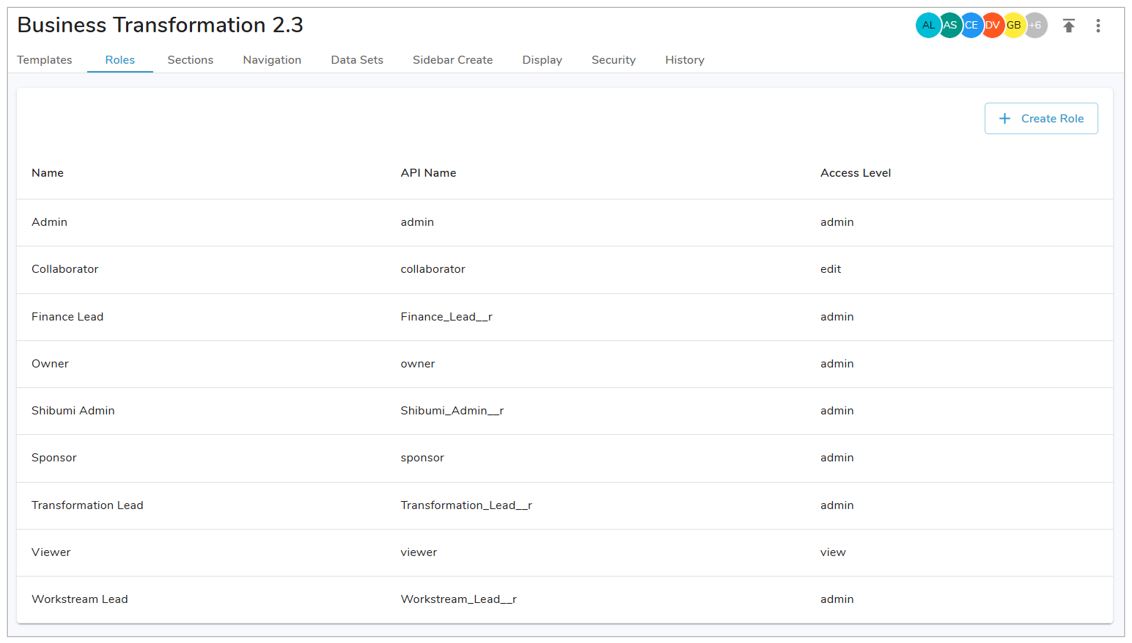Open the Sections tab

190,60
